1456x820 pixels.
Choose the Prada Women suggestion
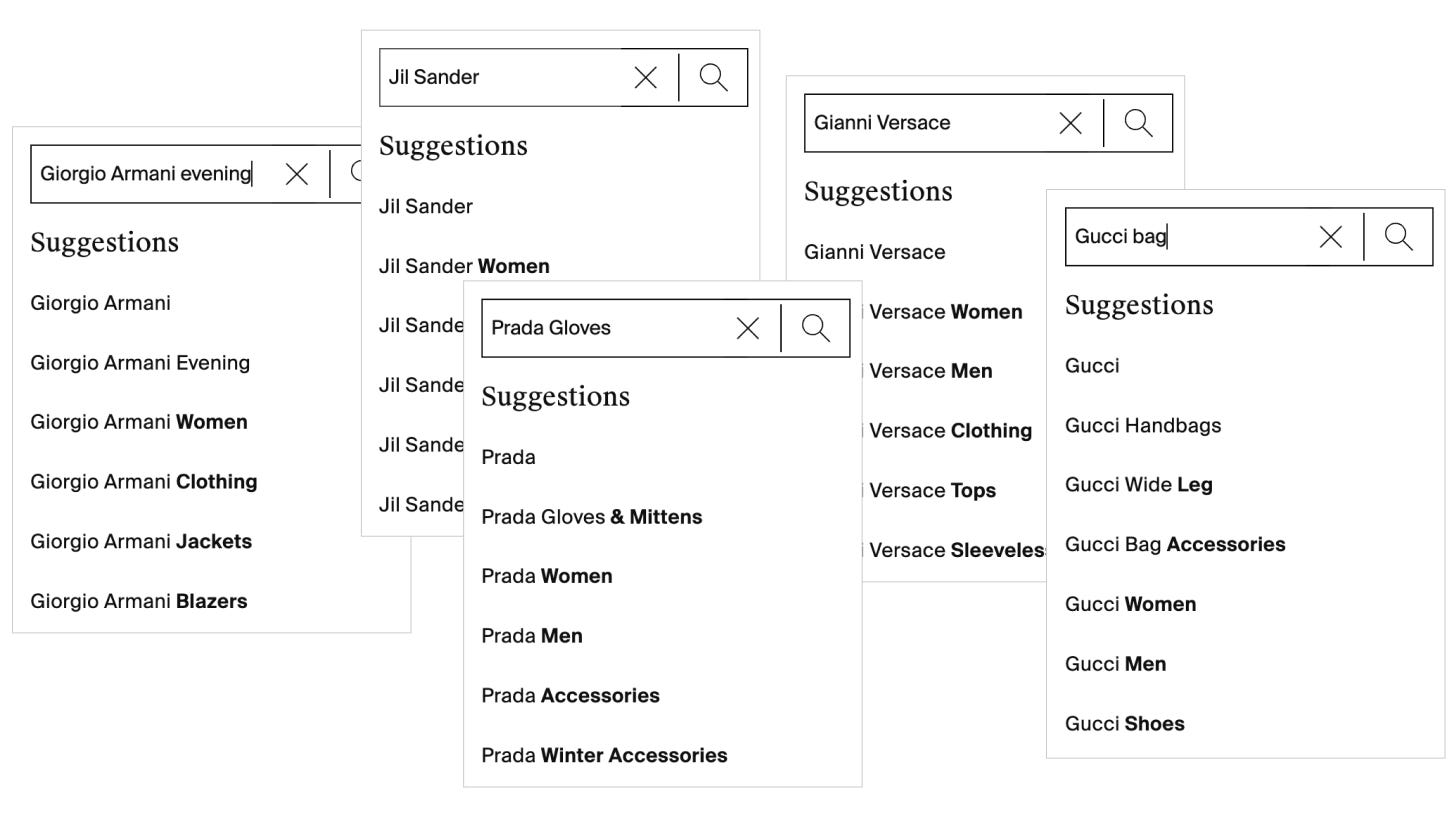[547, 576]
